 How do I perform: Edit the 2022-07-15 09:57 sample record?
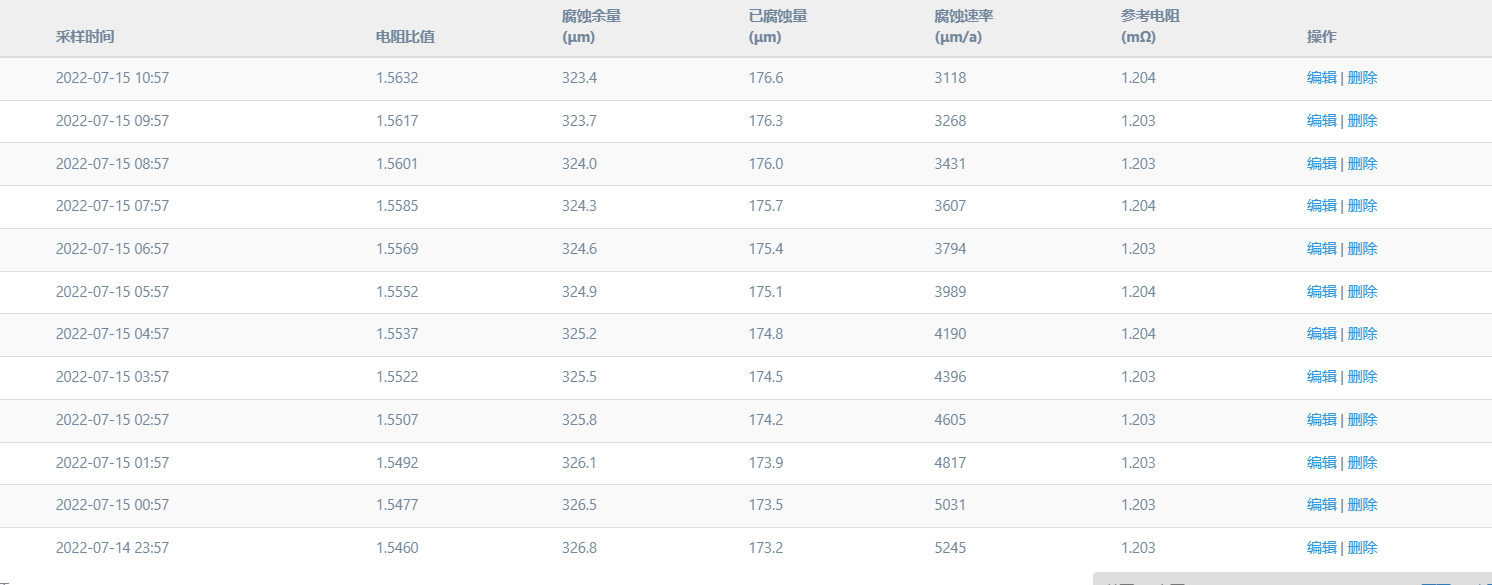pyautogui.click(x=1321, y=121)
